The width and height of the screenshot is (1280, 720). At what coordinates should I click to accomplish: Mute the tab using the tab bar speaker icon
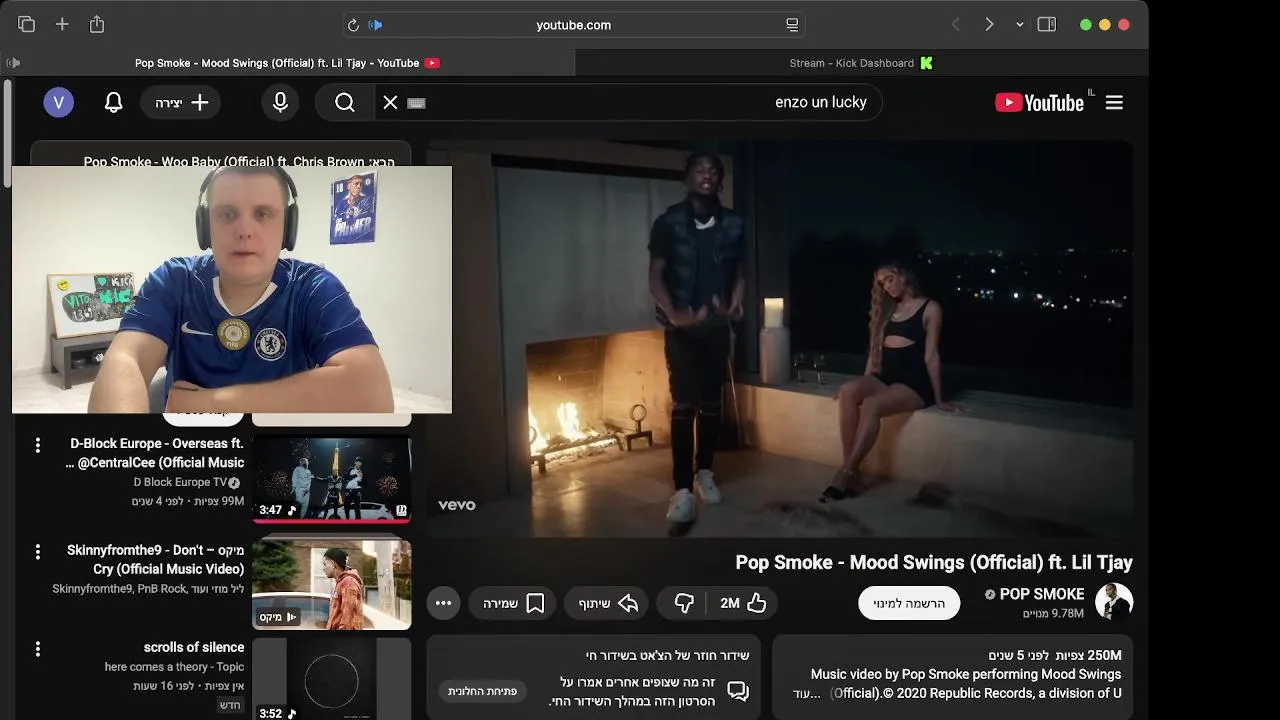(x=13, y=63)
